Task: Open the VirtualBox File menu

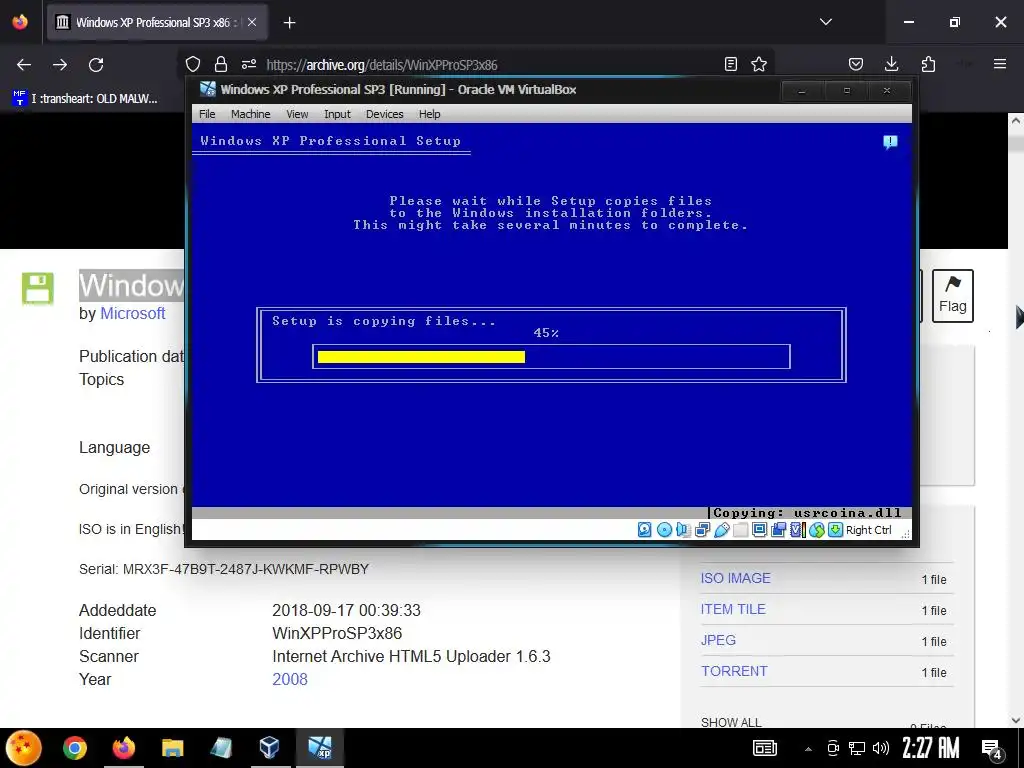Action: tap(207, 114)
